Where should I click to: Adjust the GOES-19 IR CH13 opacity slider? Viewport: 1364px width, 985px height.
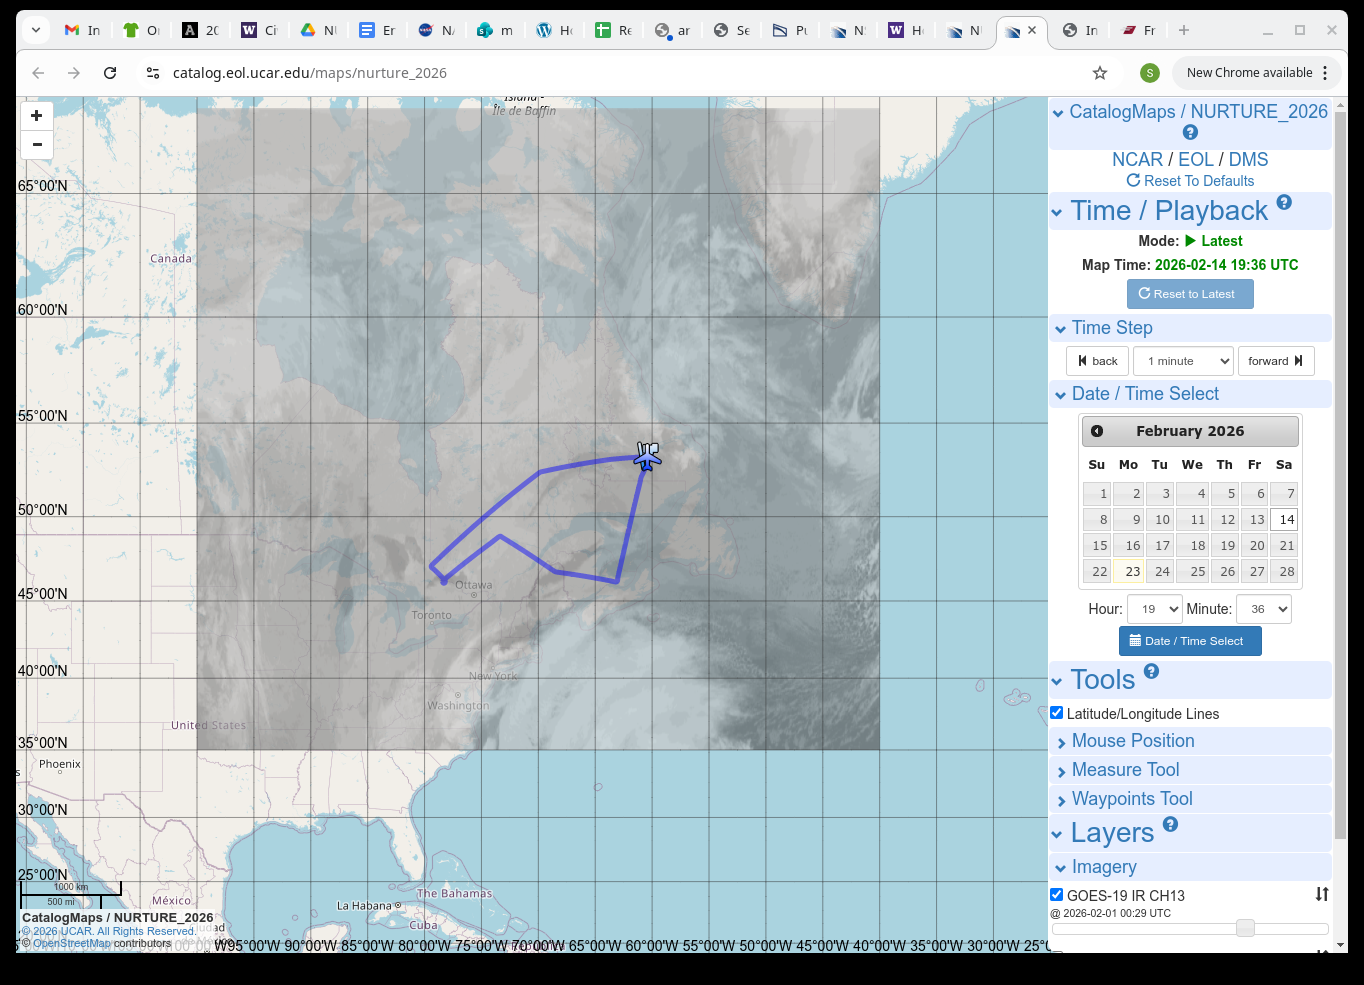[x=1245, y=928]
